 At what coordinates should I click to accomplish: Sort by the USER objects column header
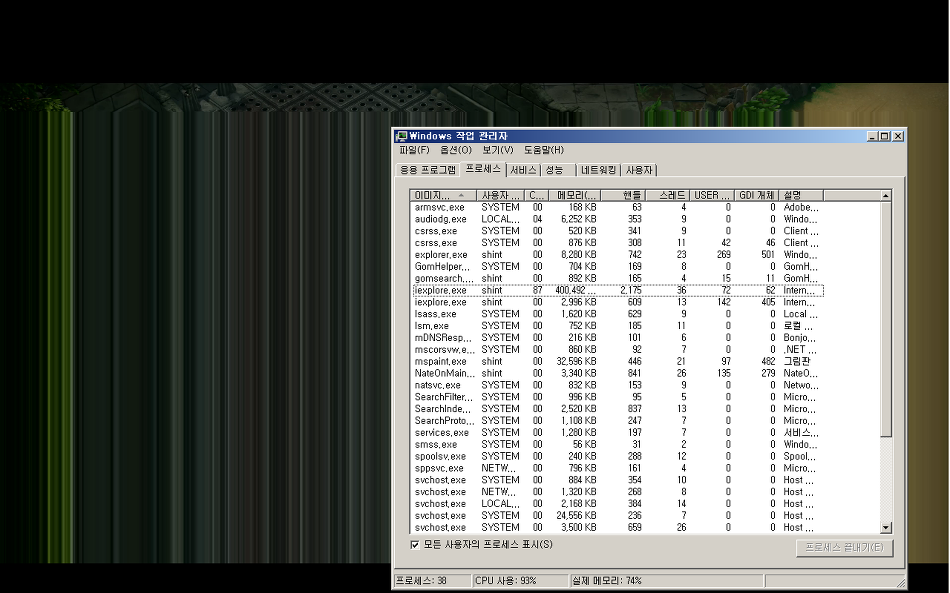click(x=712, y=195)
